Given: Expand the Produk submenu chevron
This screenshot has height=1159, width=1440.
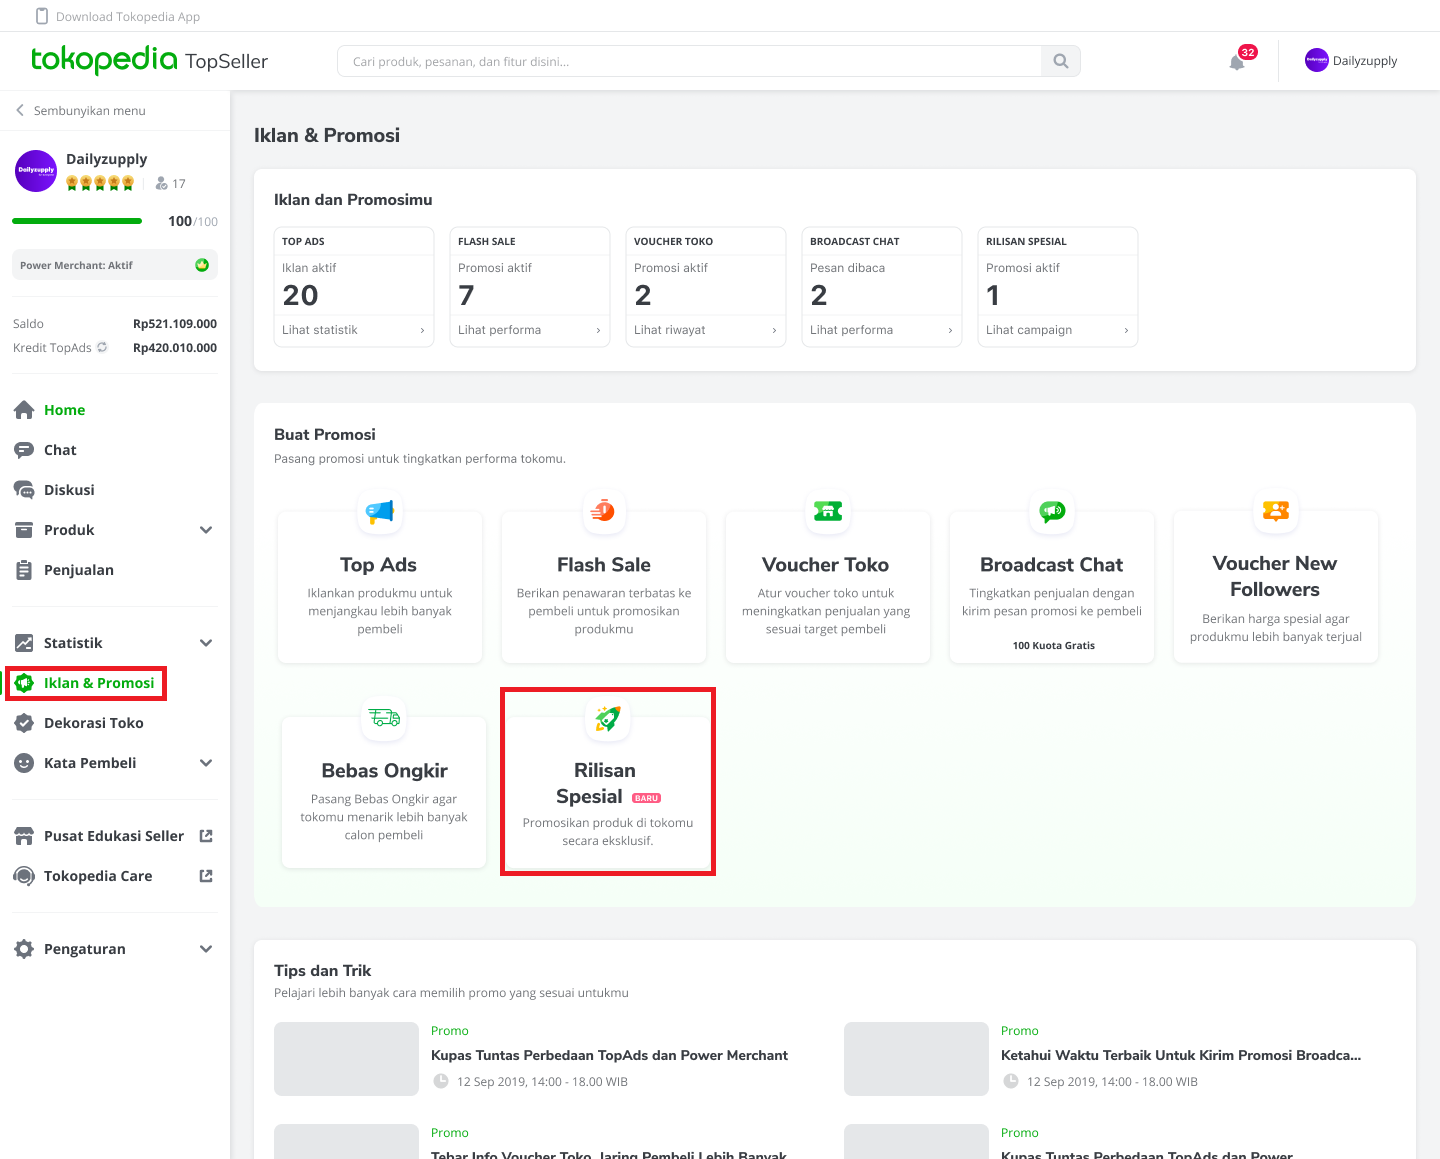Looking at the screenshot, I should point(206,530).
